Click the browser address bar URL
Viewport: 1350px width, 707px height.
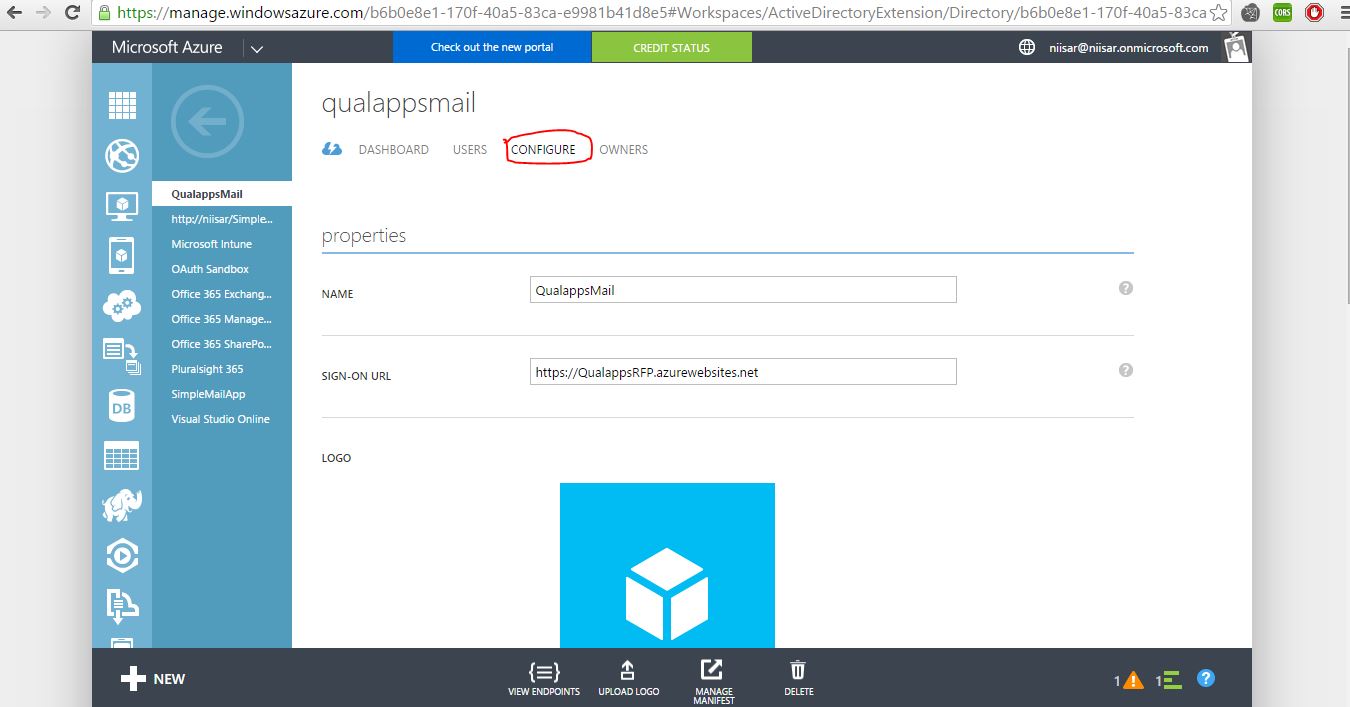660,14
